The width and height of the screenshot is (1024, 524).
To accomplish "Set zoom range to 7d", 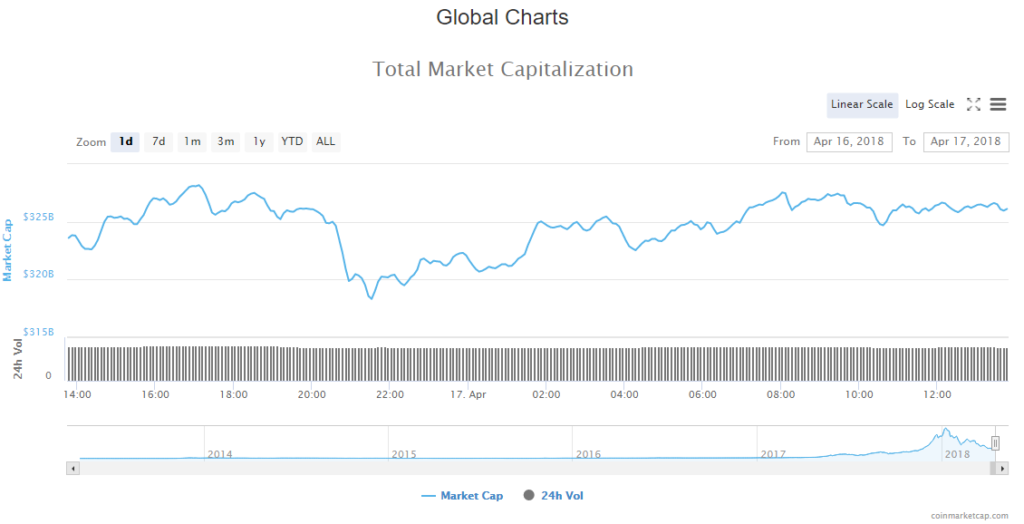I will [159, 142].
